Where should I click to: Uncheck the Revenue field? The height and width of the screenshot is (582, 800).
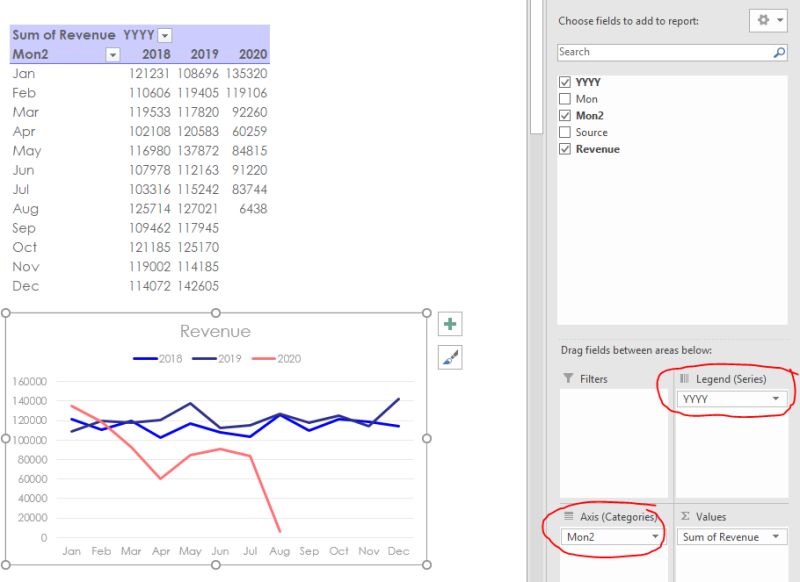(566, 148)
